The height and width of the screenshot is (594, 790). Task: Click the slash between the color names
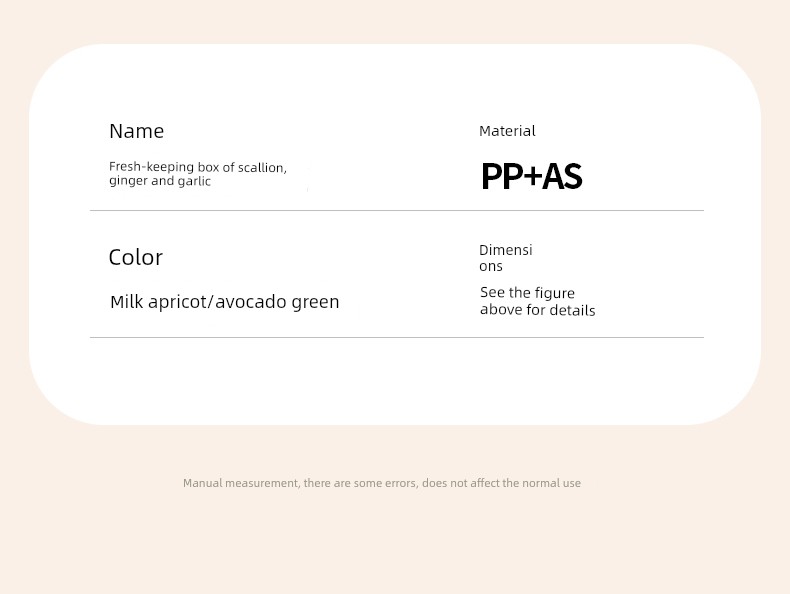click(x=212, y=302)
